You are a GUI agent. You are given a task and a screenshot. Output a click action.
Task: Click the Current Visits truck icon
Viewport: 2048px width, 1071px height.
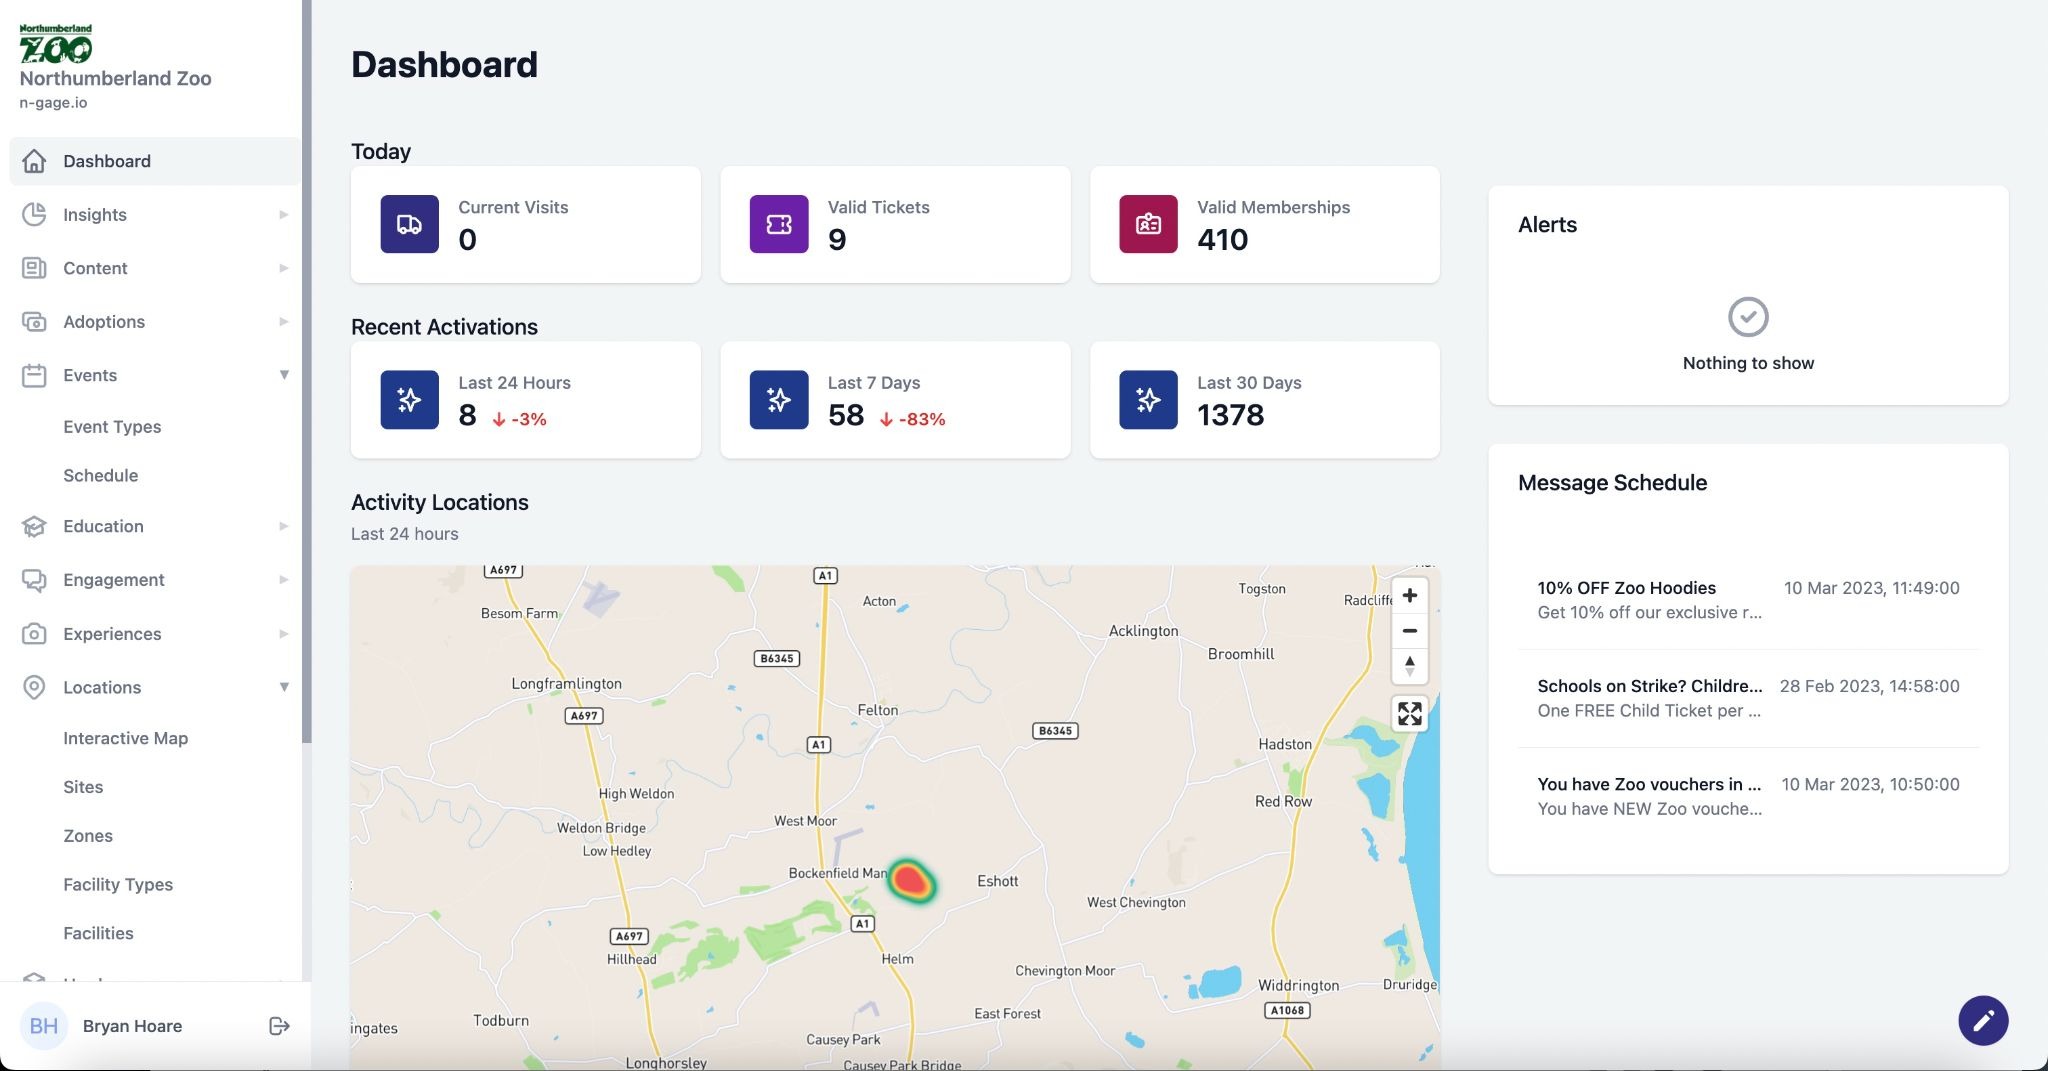[x=409, y=224]
